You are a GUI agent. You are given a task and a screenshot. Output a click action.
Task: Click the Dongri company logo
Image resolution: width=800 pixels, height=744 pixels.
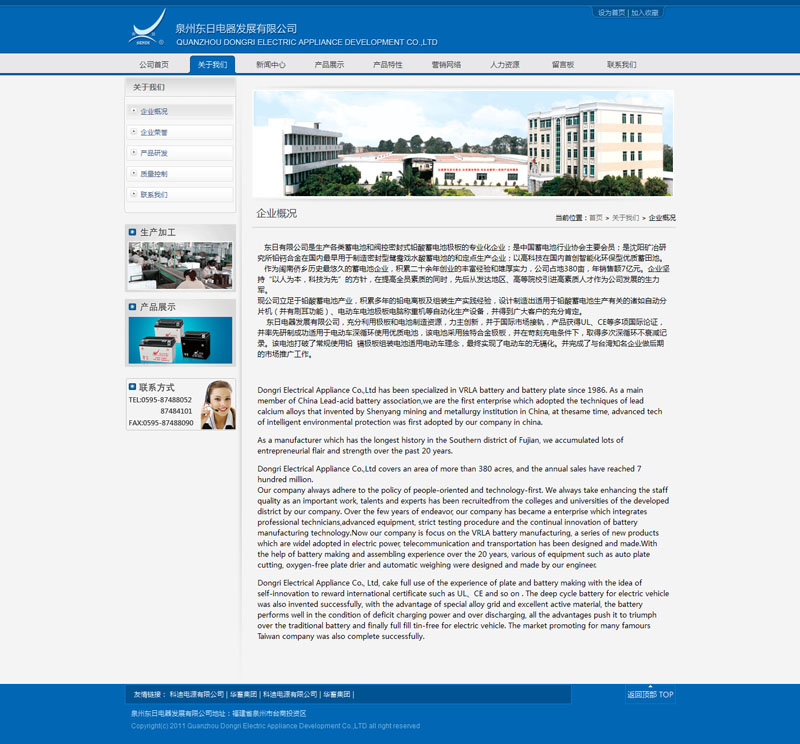tap(146, 27)
